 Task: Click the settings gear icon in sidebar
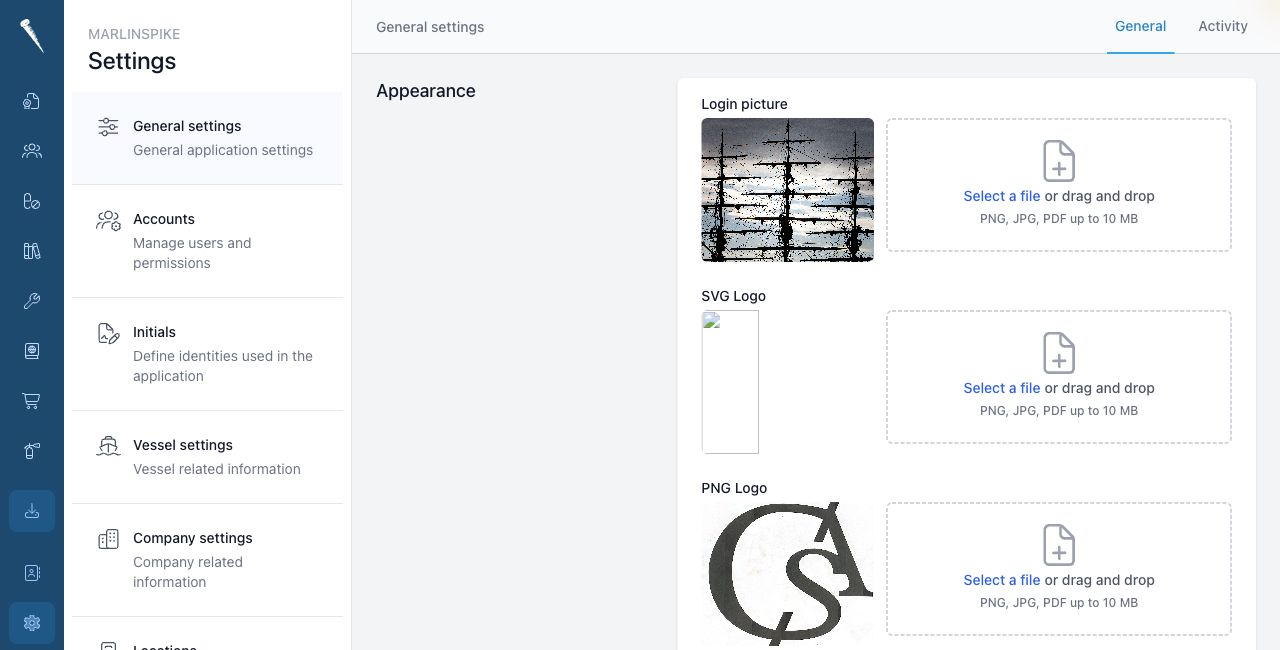tap(32, 623)
